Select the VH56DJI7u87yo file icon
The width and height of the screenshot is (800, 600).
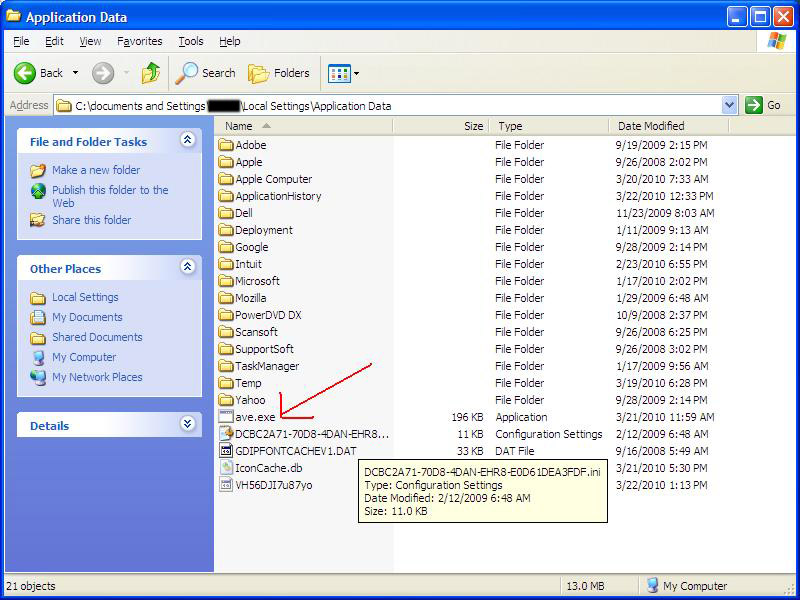[226, 485]
